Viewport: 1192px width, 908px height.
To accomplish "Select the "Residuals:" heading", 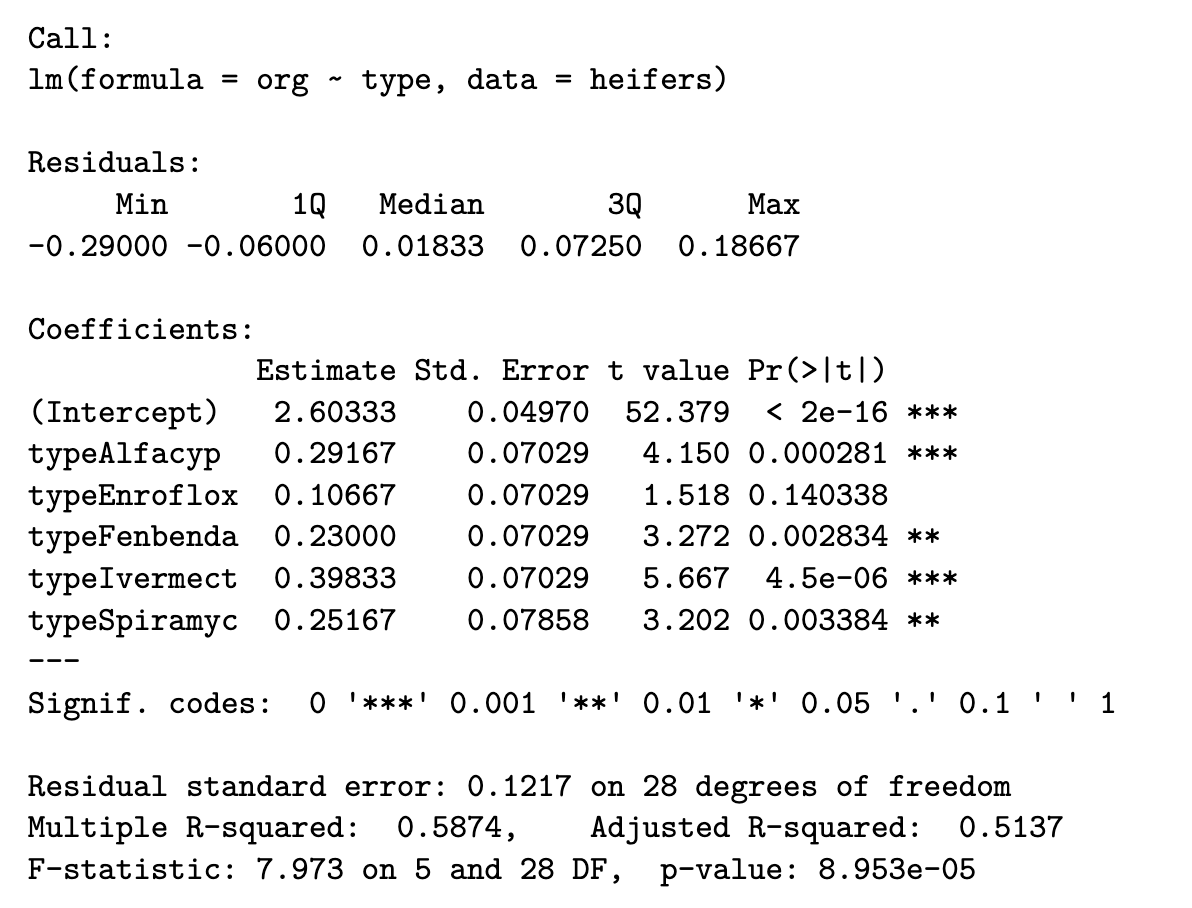I will click(114, 163).
